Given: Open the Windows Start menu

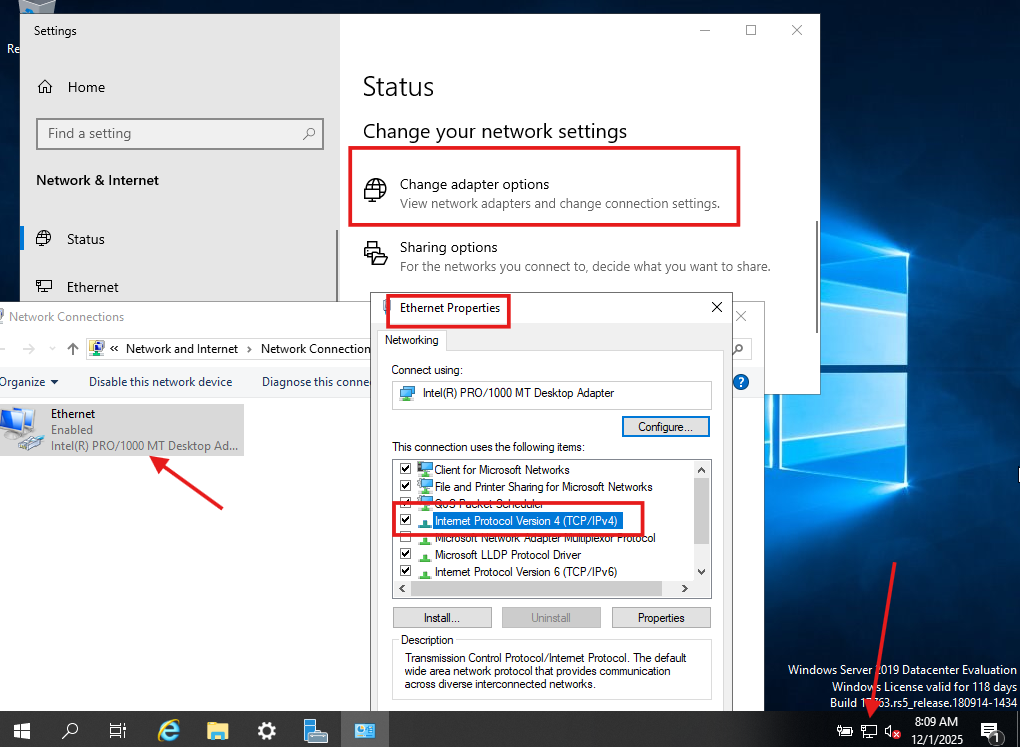Looking at the screenshot, I should click(21, 730).
